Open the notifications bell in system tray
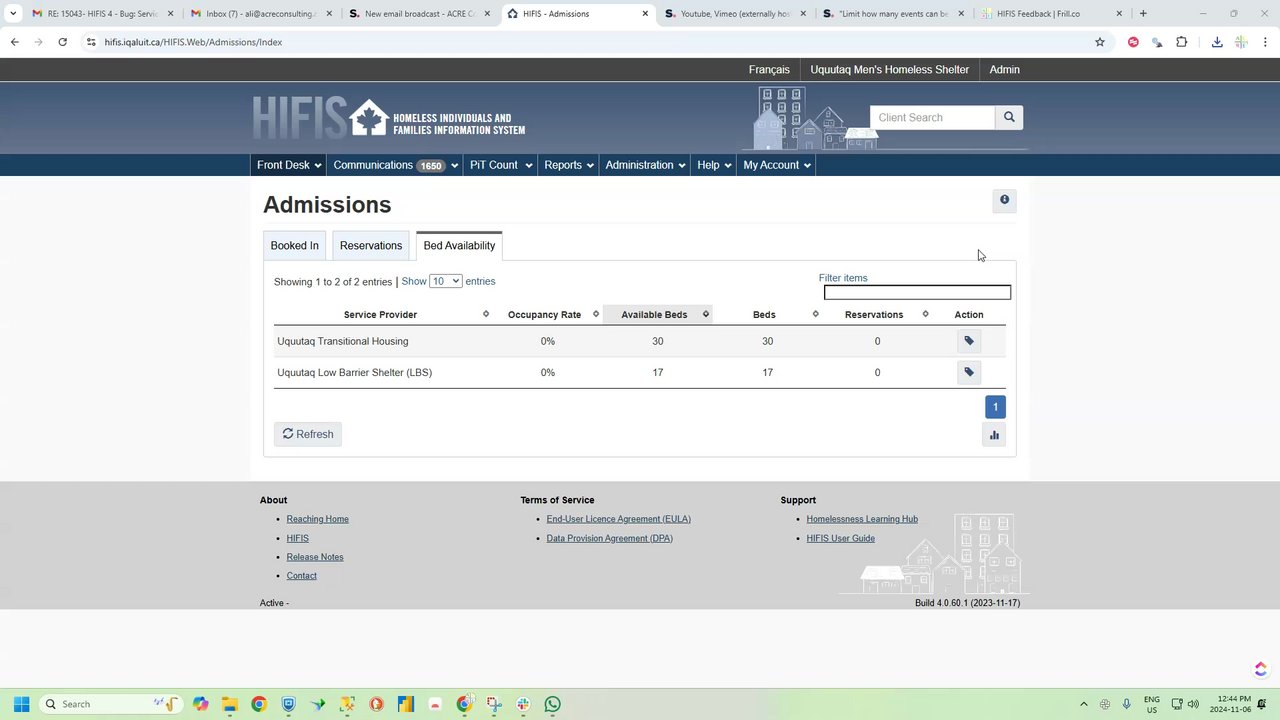This screenshot has height=720, width=1280. point(1262,704)
